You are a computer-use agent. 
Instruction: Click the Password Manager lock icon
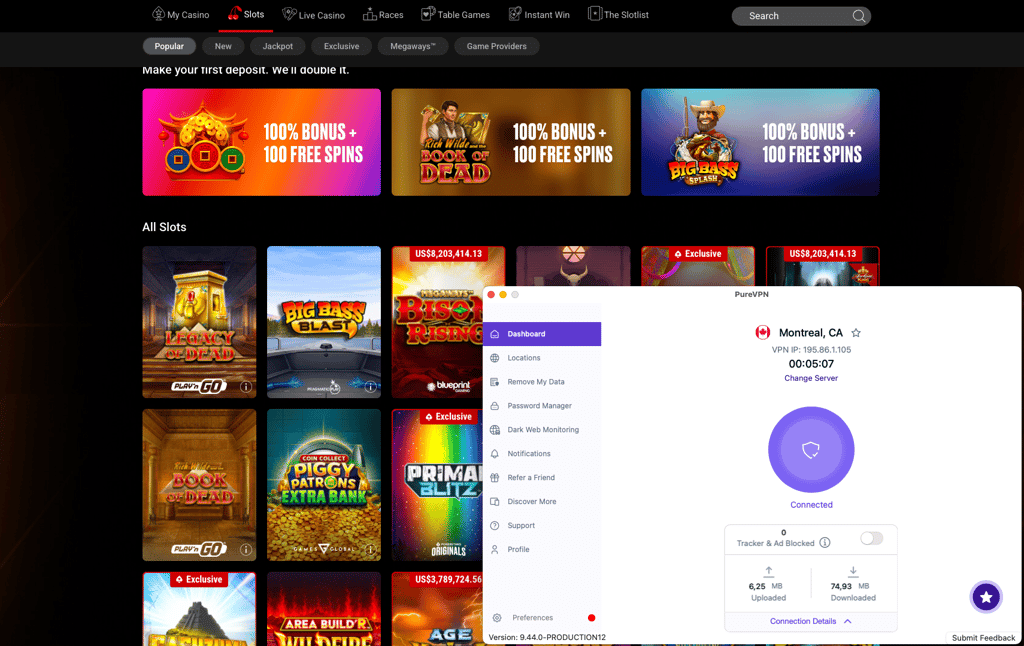[x=494, y=406]
